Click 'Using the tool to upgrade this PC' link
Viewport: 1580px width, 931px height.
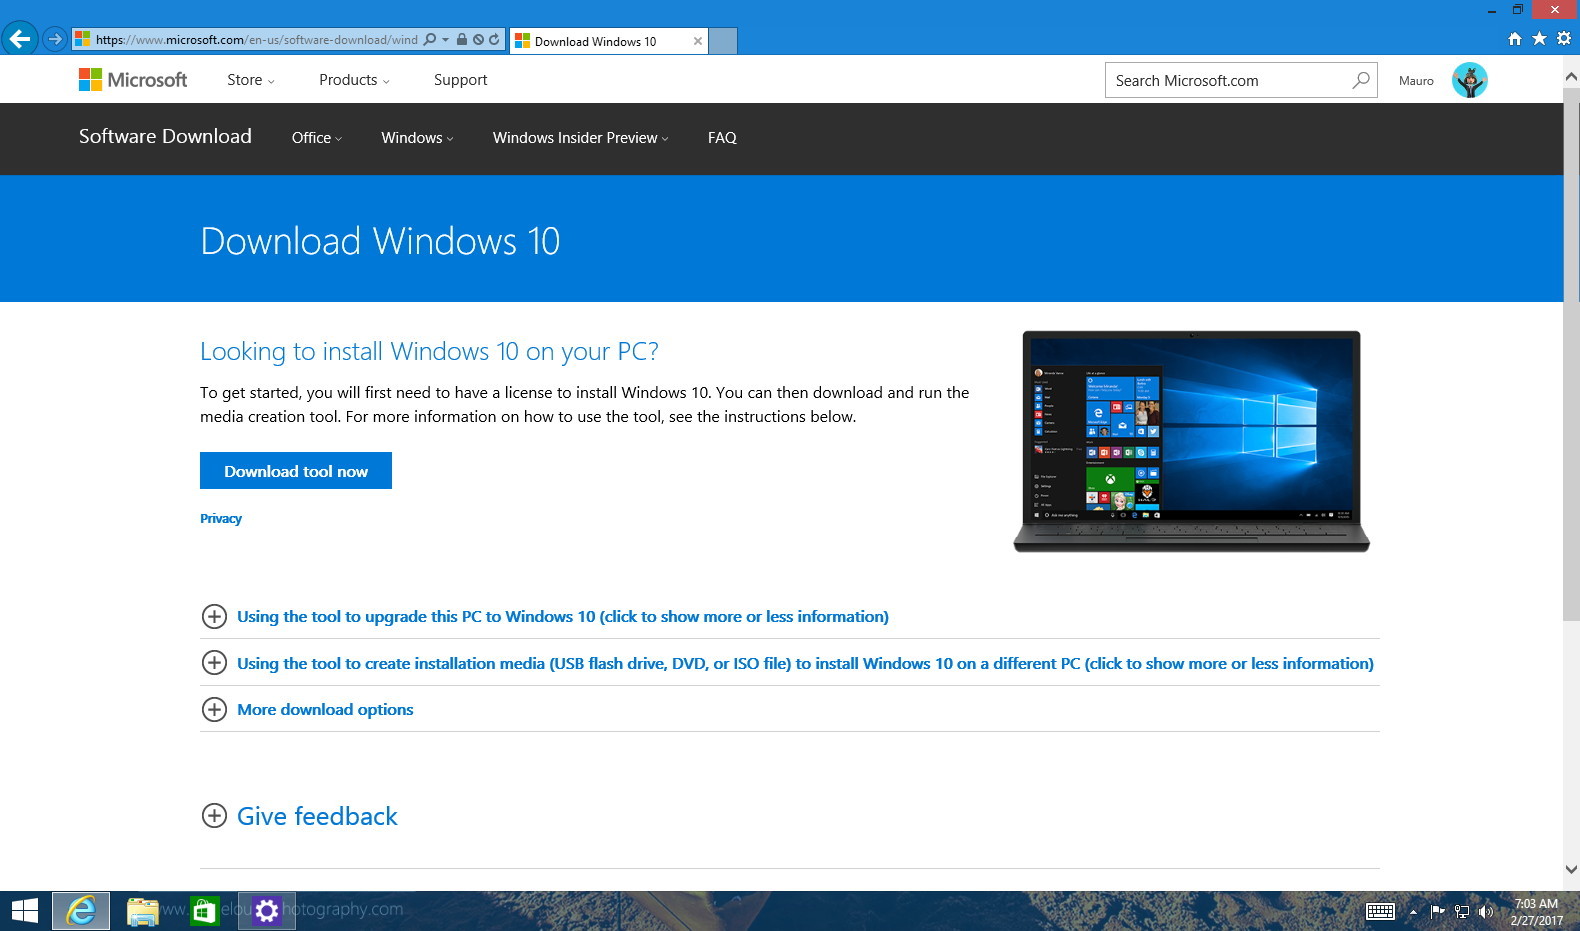click(x=563, y=616)
